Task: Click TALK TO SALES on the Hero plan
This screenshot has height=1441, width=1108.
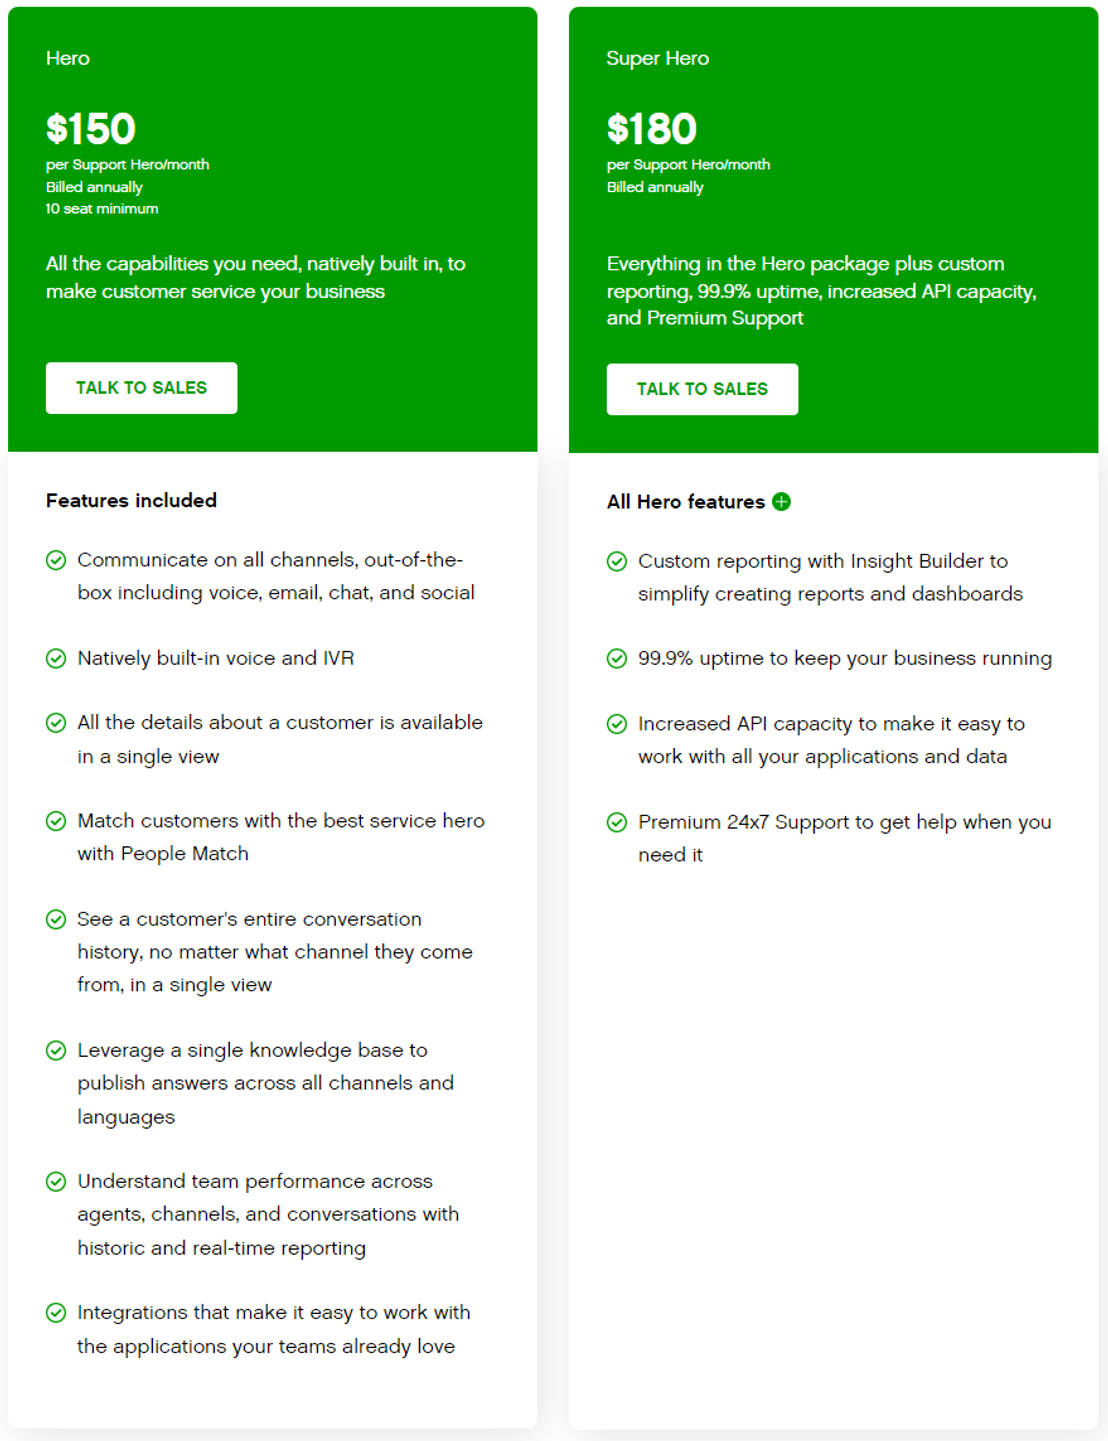Action: tap(141, 388)
